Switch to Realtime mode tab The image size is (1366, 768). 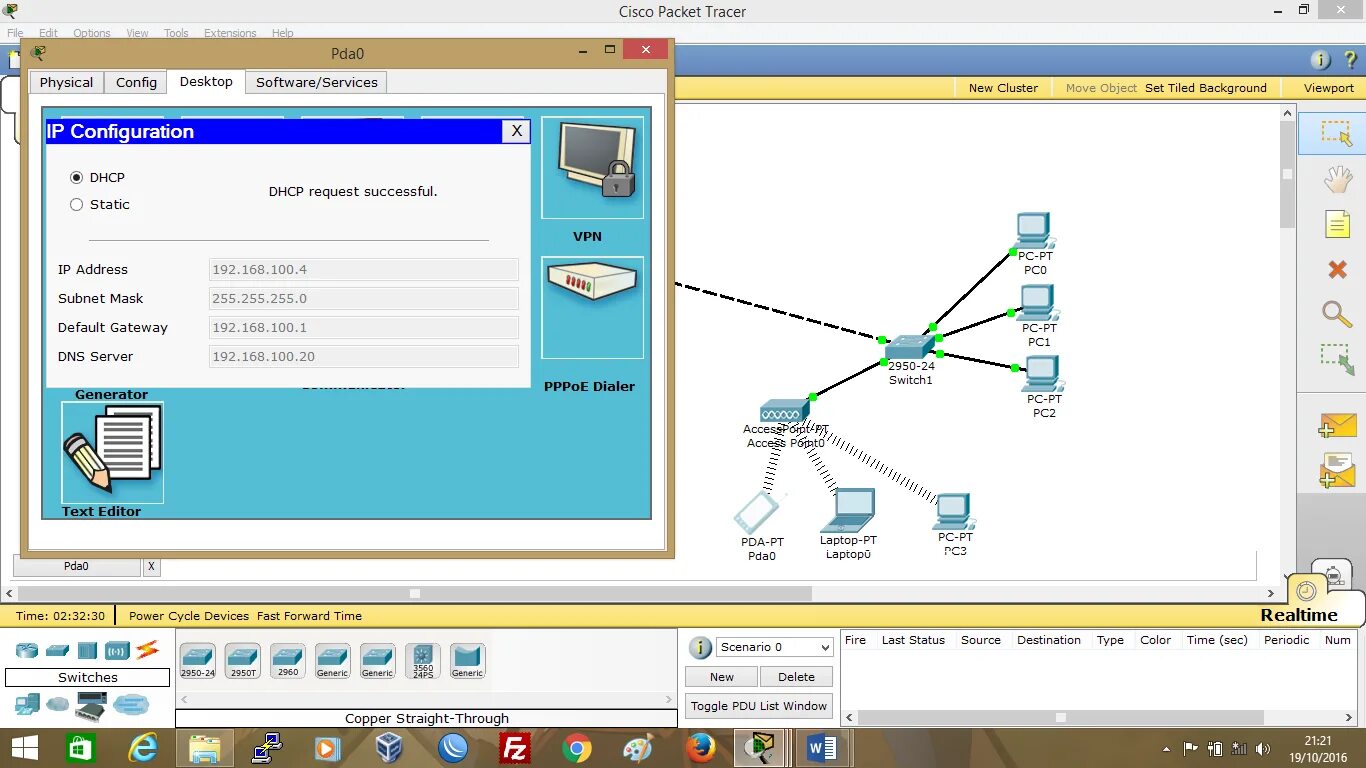[1298, 615]
